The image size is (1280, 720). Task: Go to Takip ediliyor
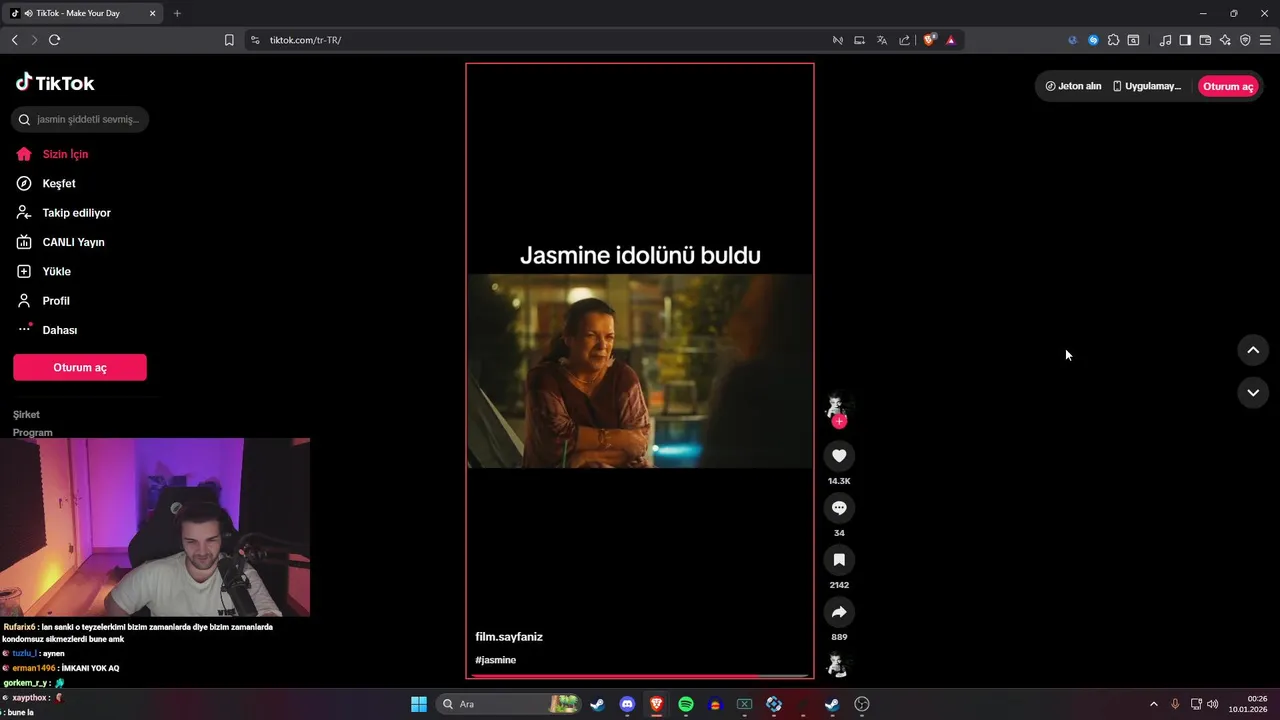coord(63,213)
